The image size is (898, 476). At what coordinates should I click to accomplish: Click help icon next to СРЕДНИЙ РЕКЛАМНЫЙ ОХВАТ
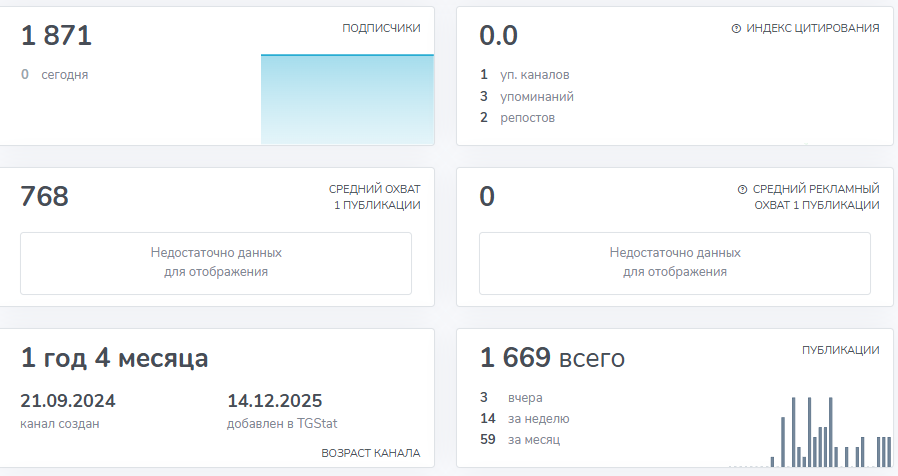tap(742, 190)
